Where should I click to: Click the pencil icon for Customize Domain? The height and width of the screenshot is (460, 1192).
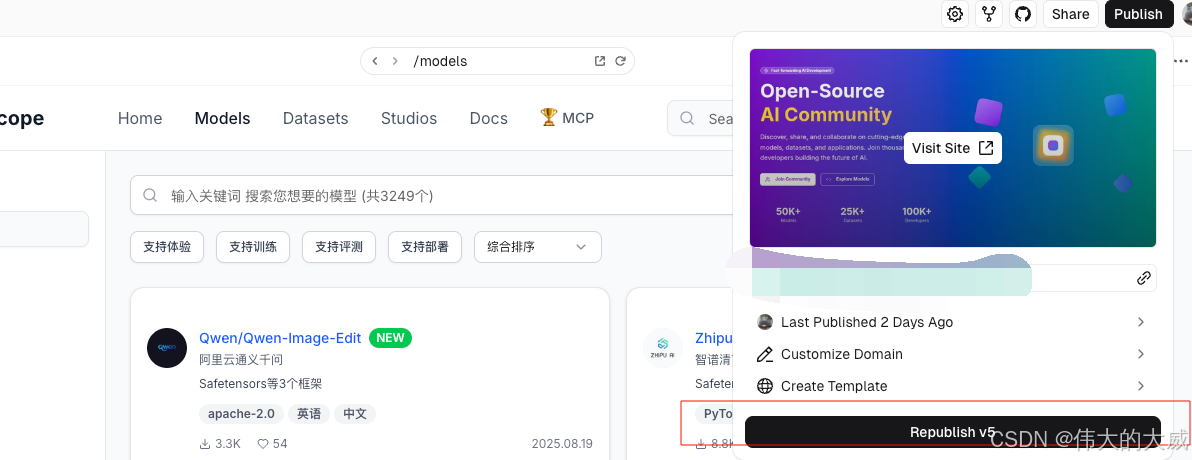click(766, 354)
